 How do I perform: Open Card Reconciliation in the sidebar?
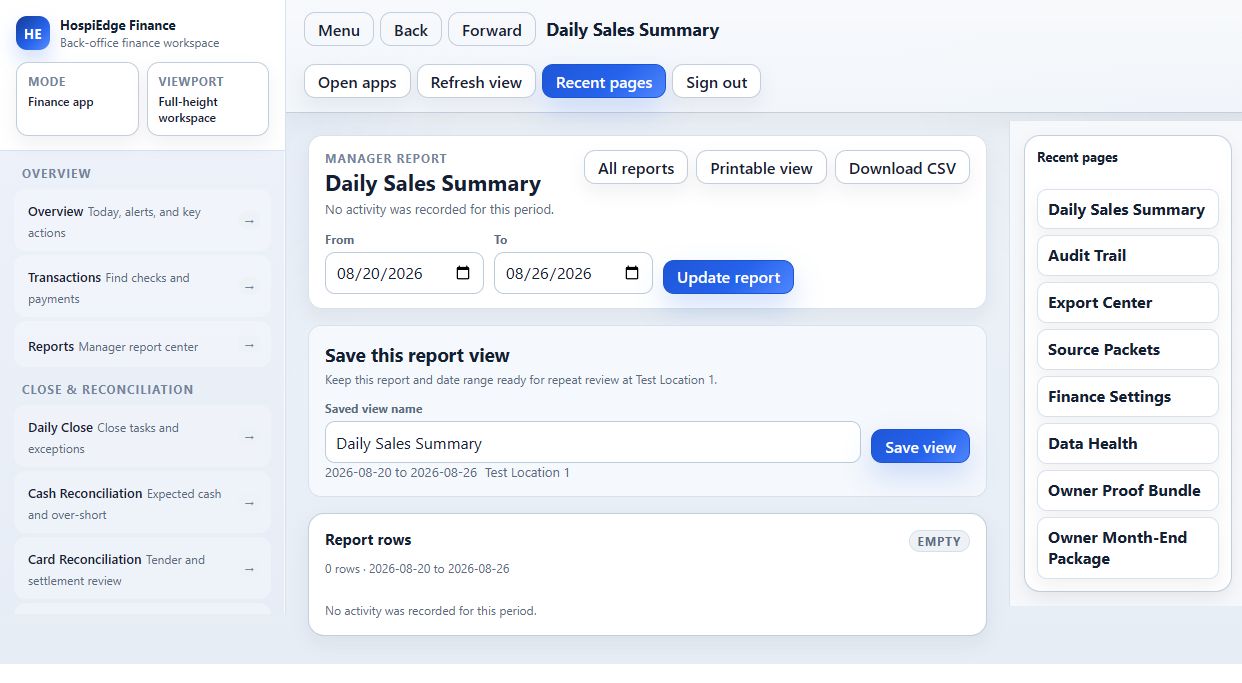coord(142,570)
